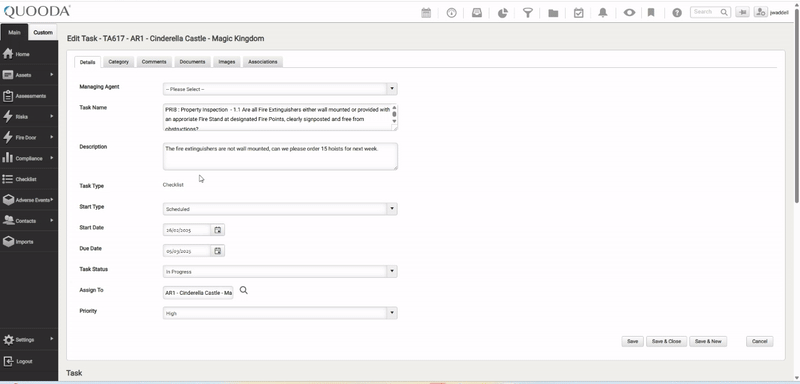The image size is (800, 384).
Task: Click in the Description text area
Action: [280, 156]
